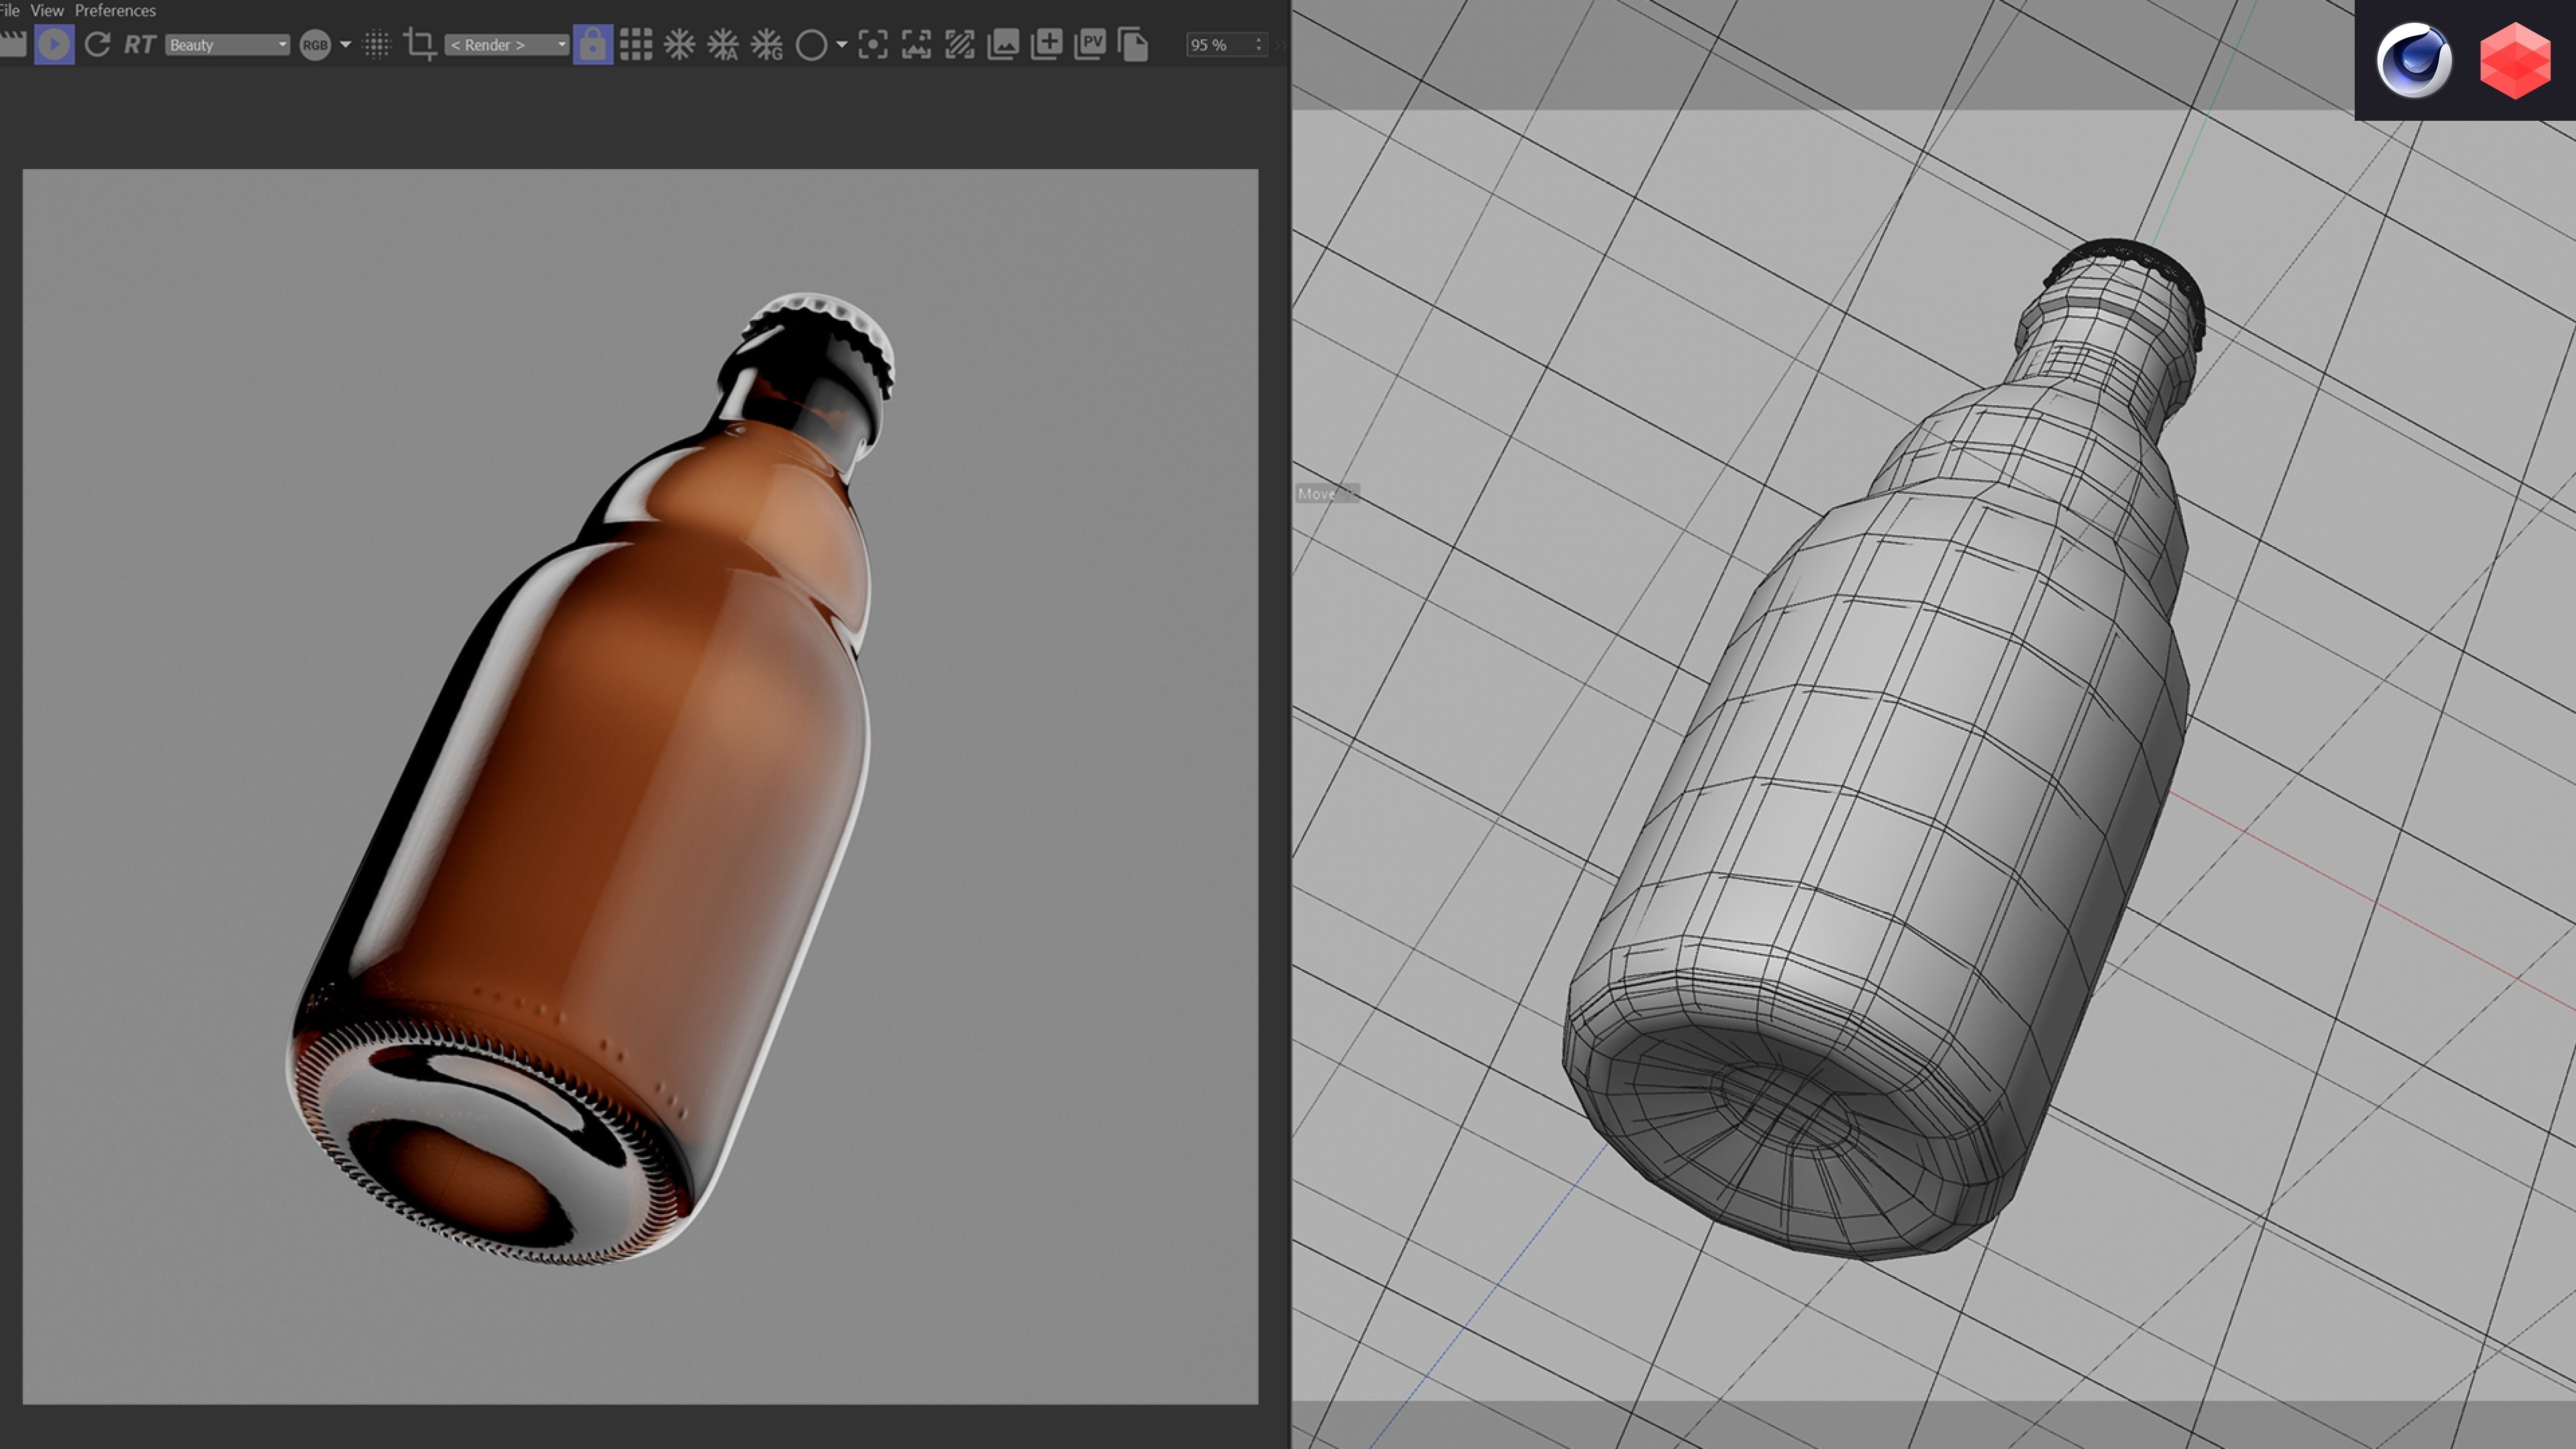
Task: Click the View menu item
Action: 46,11
